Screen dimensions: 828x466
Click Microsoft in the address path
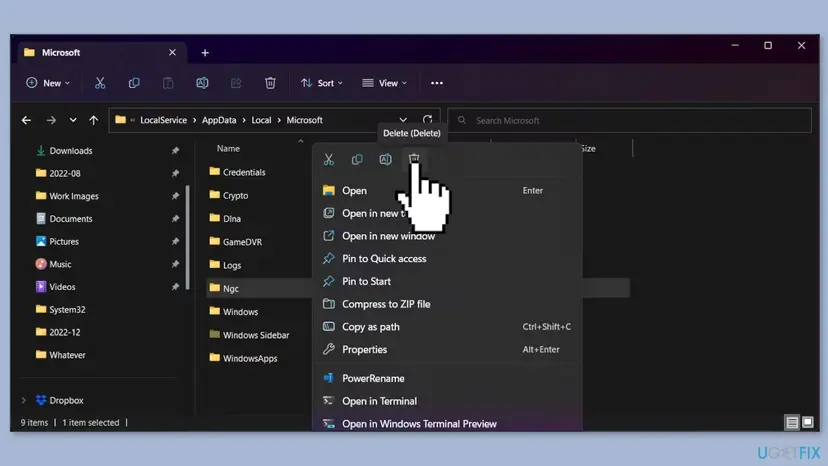[304, 120]
